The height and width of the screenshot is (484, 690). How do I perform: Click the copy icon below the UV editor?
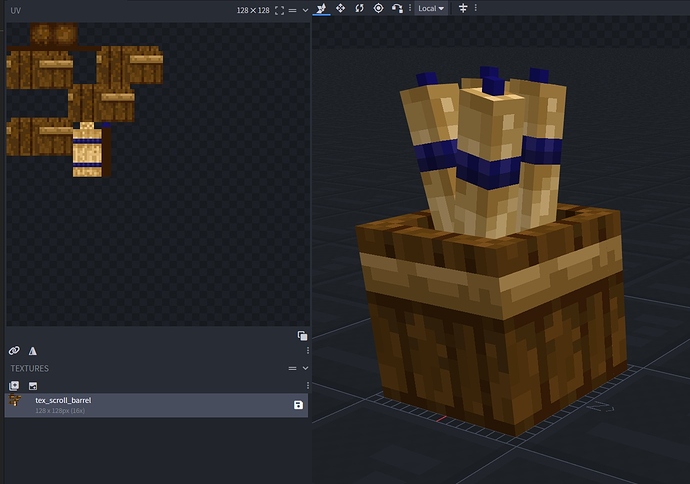302,336
